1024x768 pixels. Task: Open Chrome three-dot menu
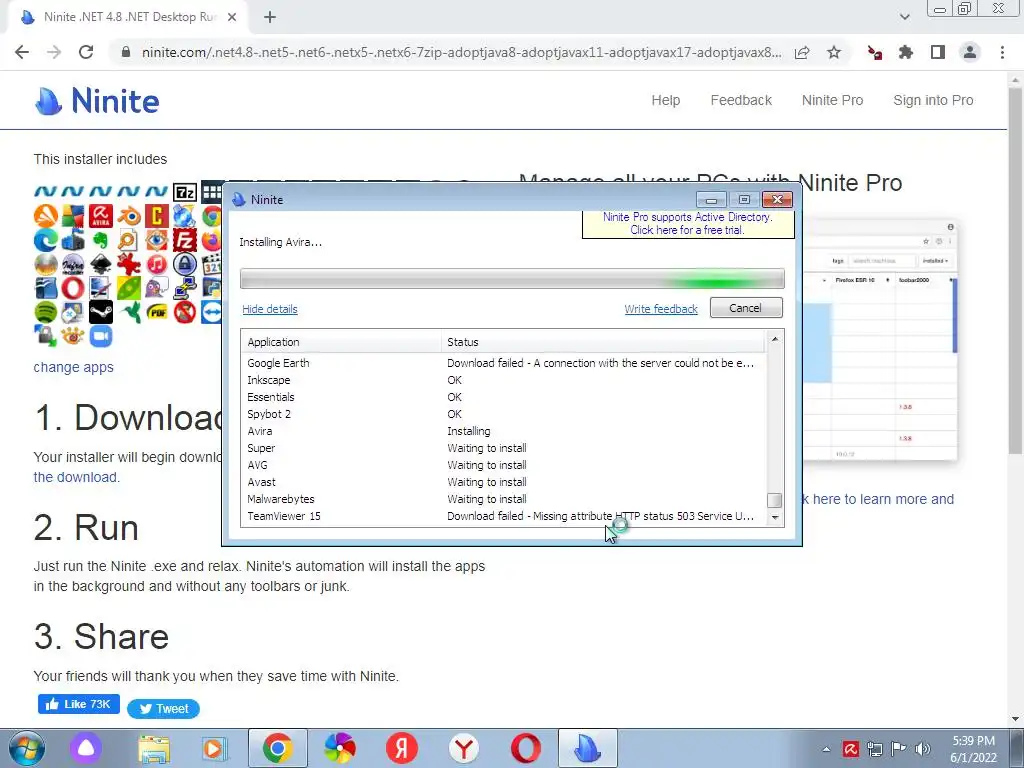click(1002, 52)
